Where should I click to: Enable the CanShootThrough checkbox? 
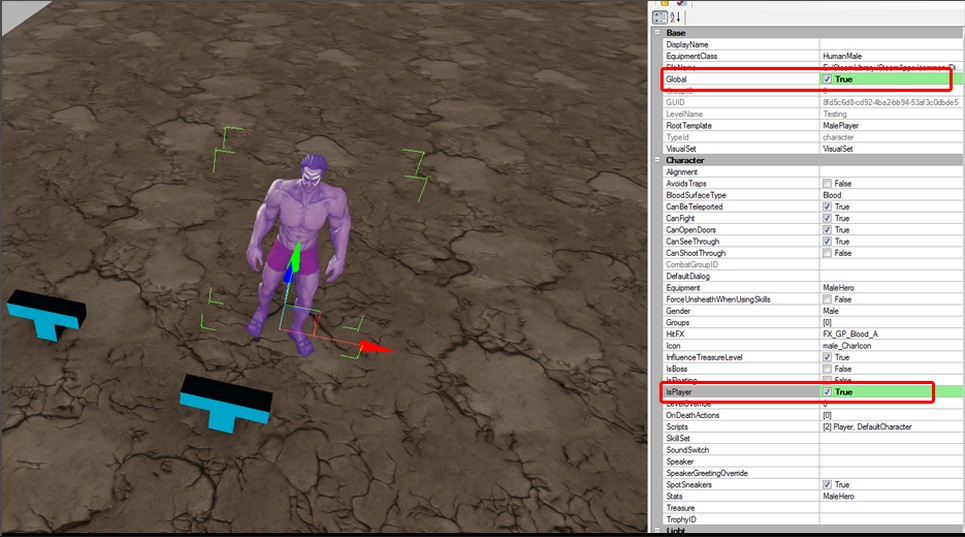pos(827,253)
